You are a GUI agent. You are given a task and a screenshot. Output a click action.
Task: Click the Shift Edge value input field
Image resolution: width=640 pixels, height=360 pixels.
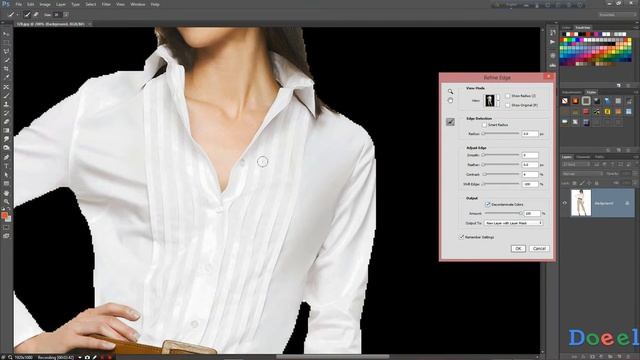point(530,184)
